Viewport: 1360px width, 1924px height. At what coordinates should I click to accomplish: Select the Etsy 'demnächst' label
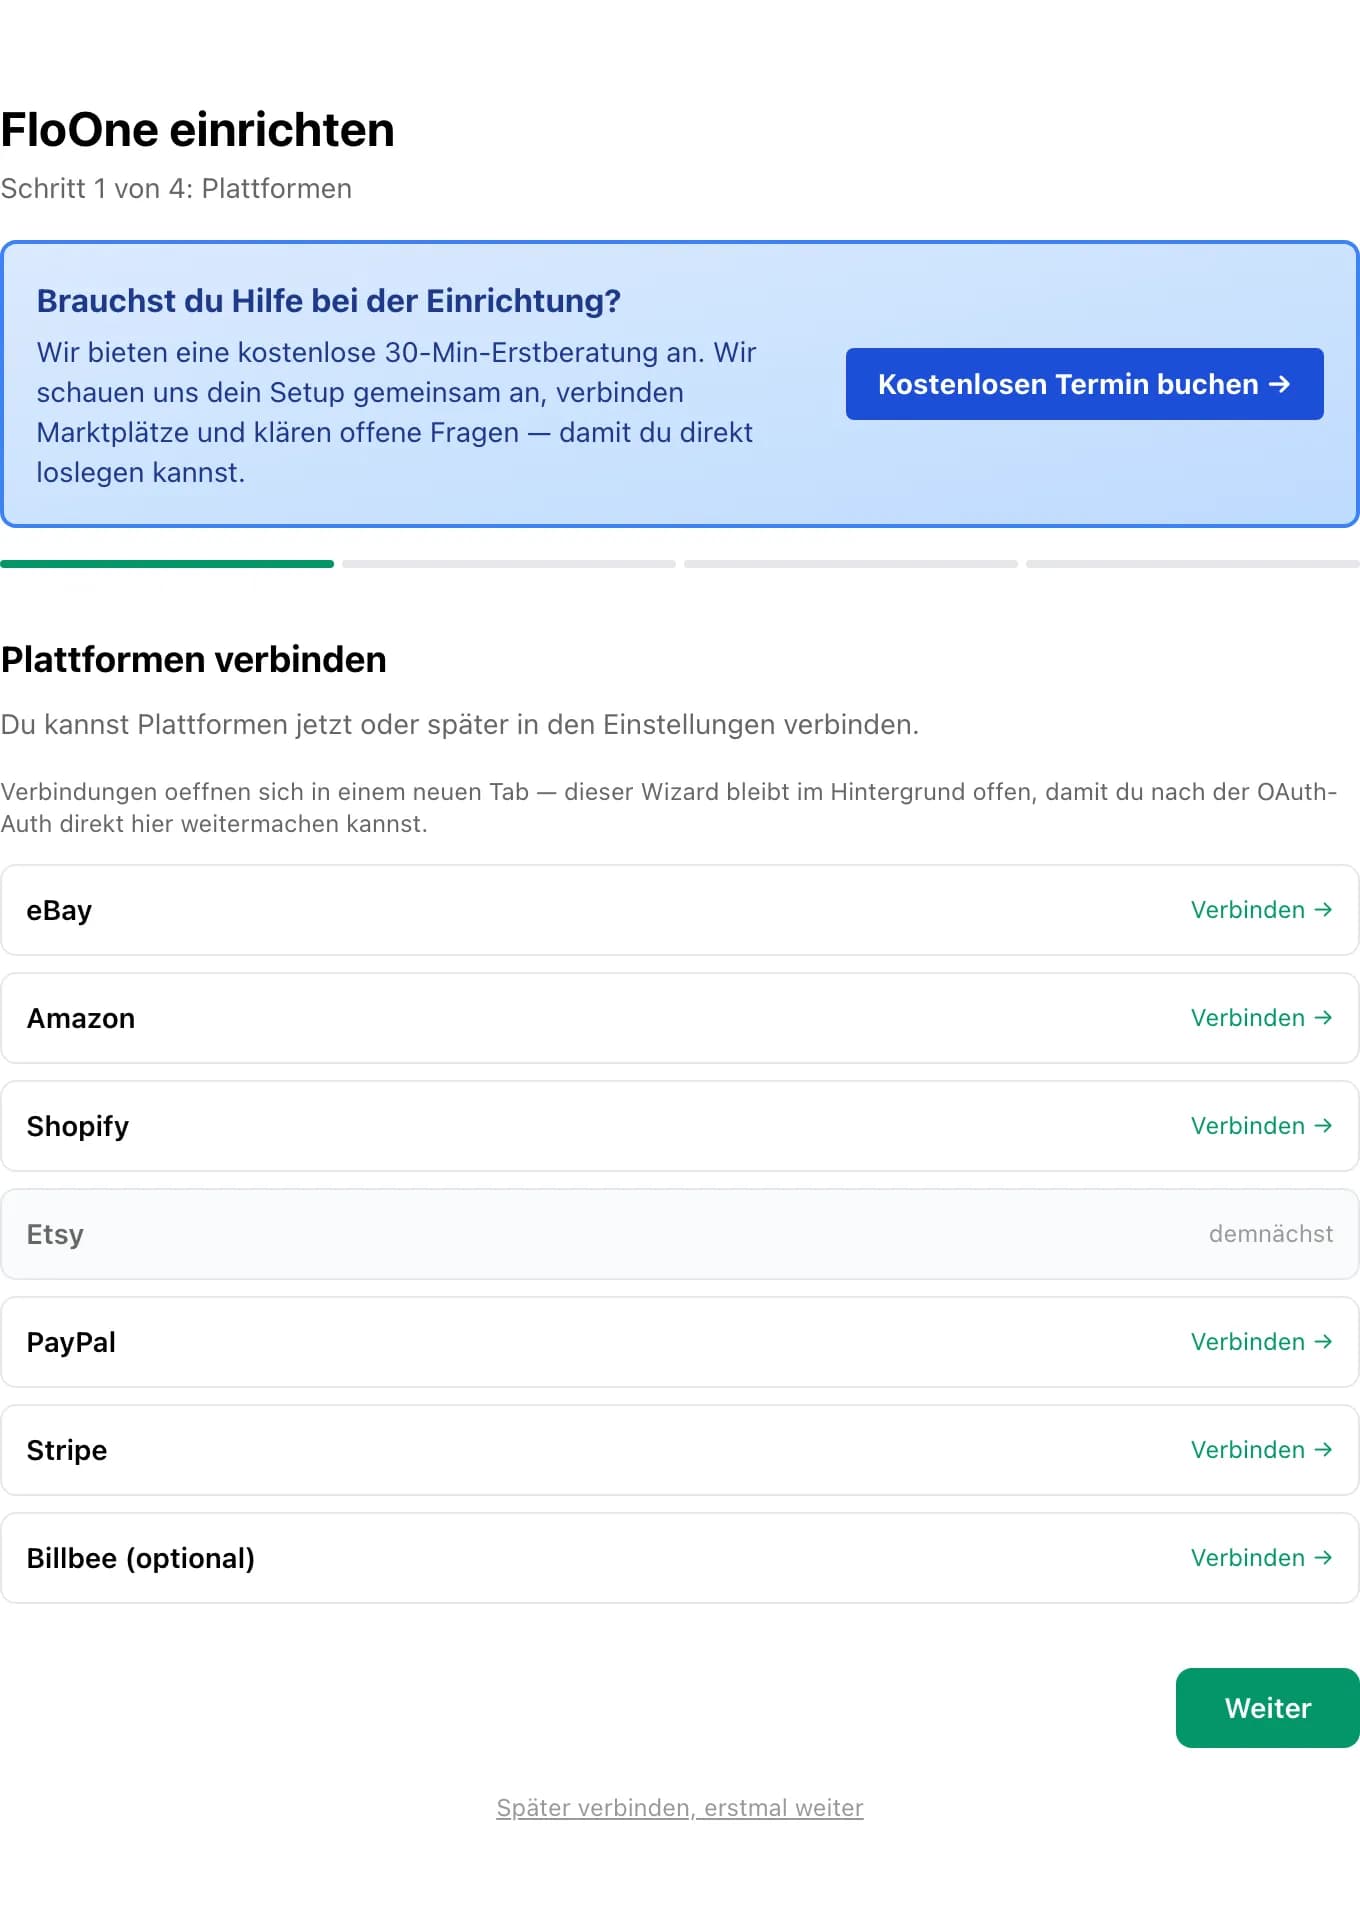1271,1234
